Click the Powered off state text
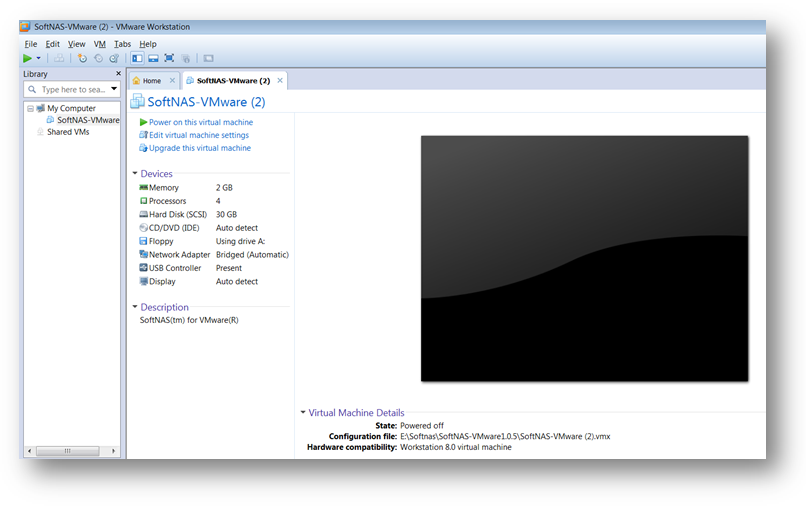The image size is (806, 510). click(x=422, y=426)
